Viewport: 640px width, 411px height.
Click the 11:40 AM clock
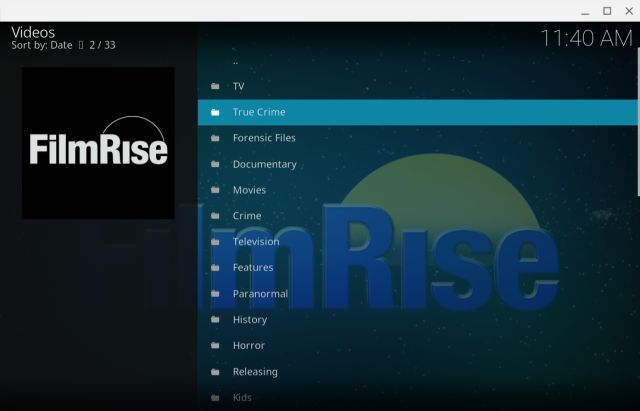pyautogui.click(x=586, y=38)
